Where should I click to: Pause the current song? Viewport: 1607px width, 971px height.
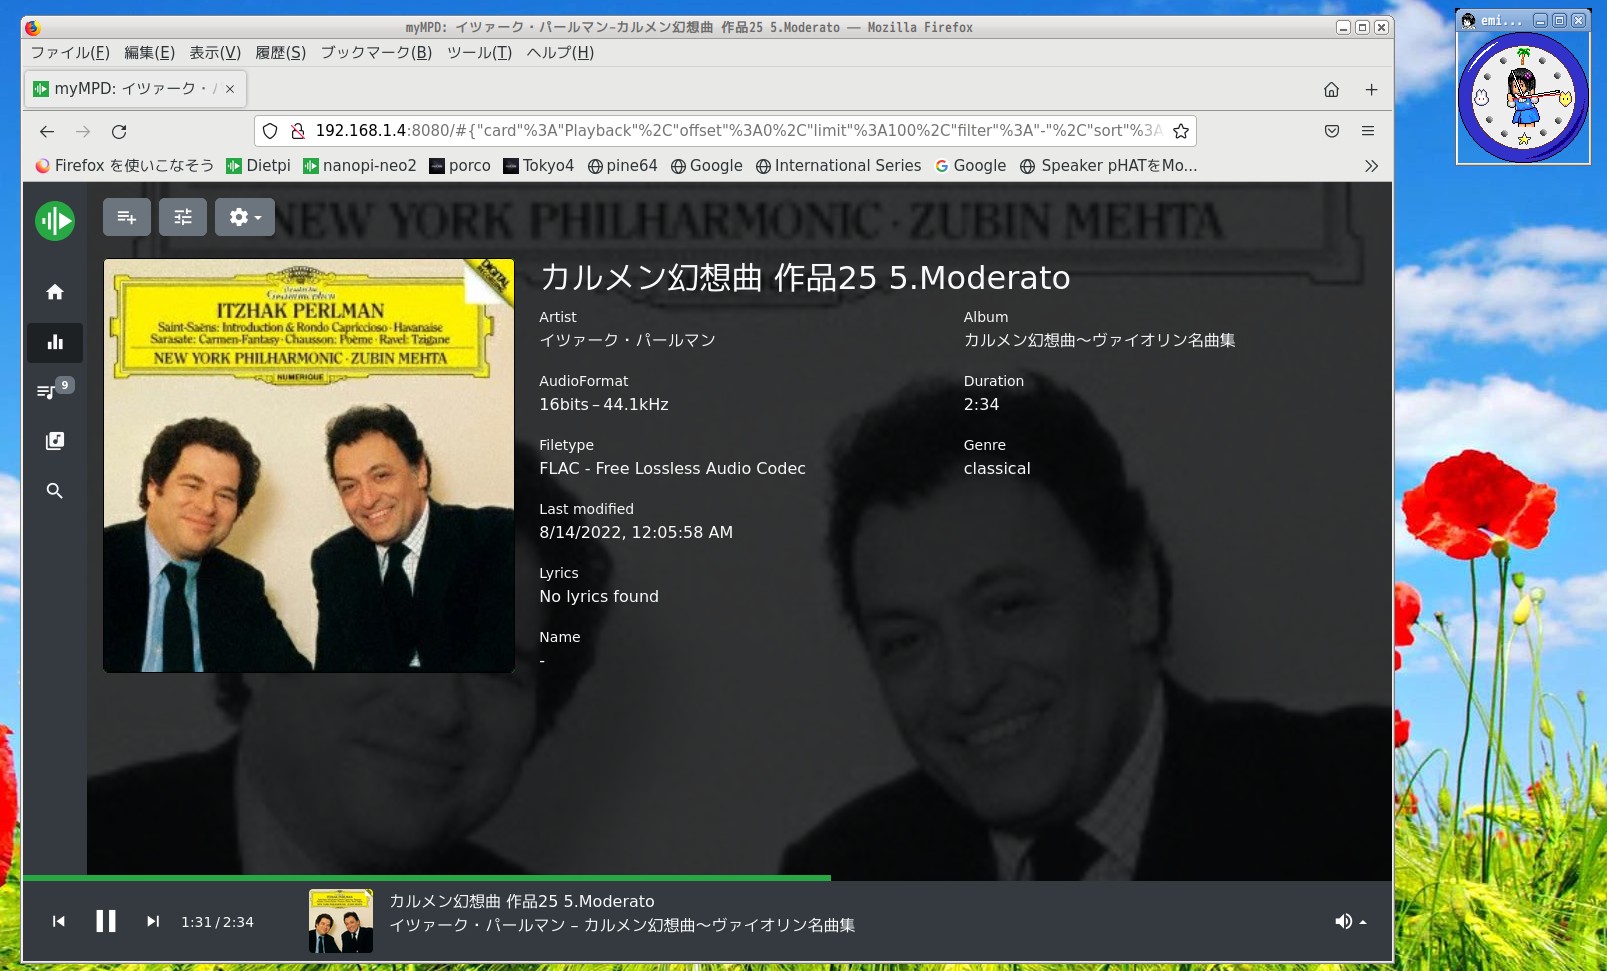click(x=106, y=921)
